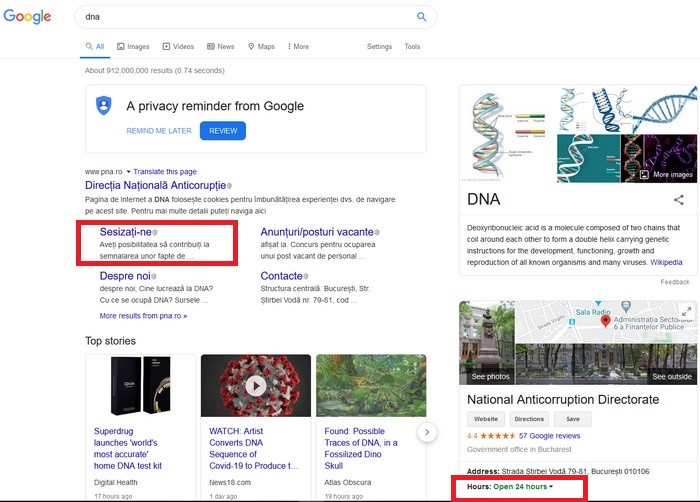This screenshot has height=502, width=700.
Task: Click the next arrow in Top stories carousel
Action: (427, 432)
